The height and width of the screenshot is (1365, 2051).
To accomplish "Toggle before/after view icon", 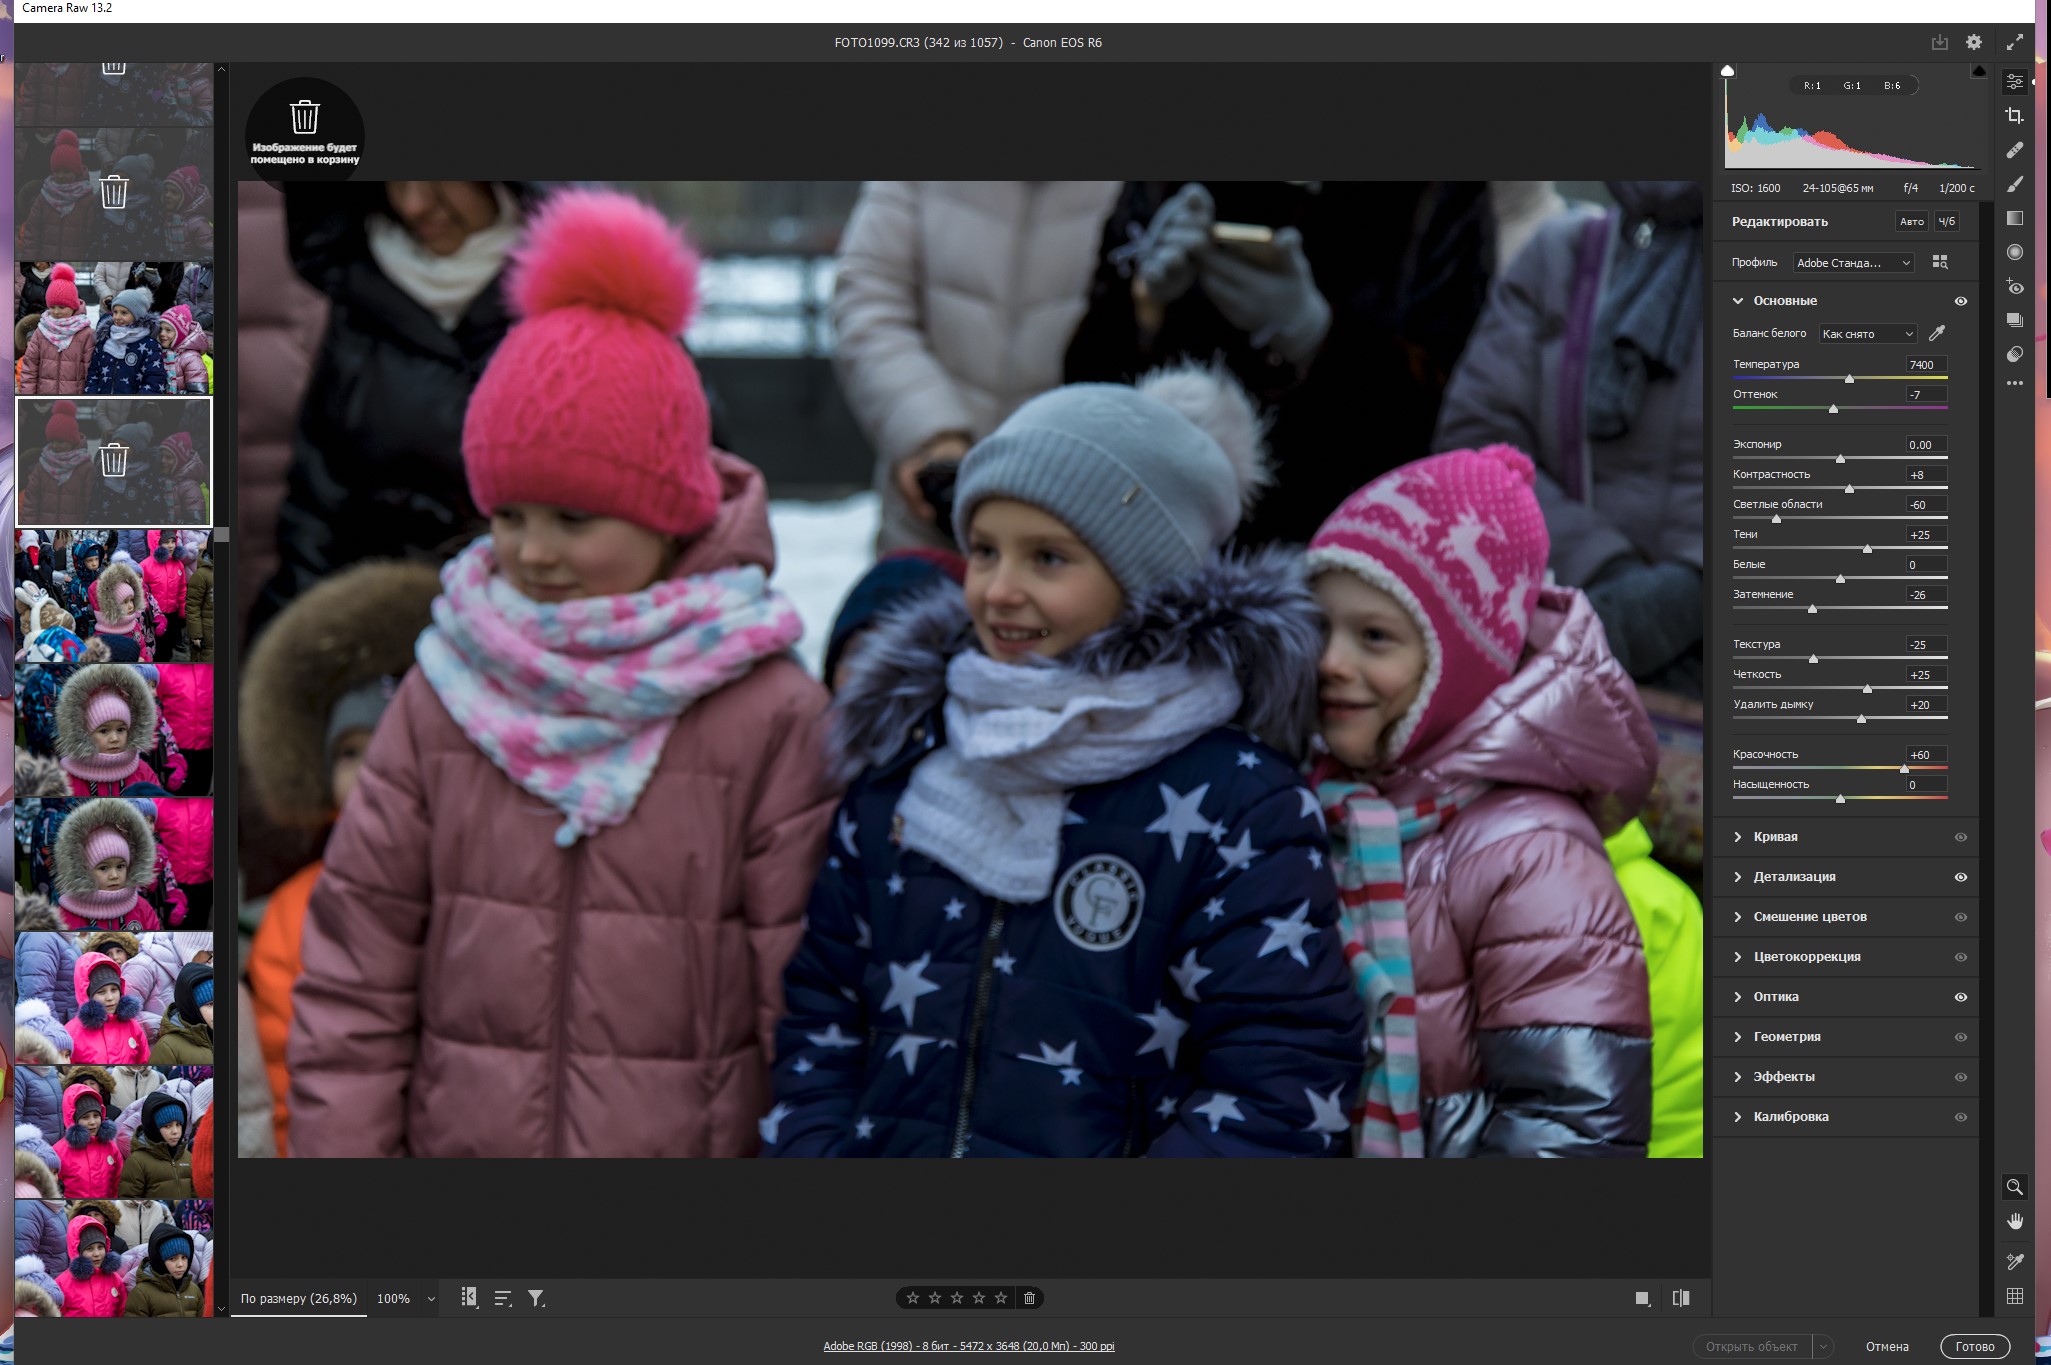I will coord(1681,1298).
